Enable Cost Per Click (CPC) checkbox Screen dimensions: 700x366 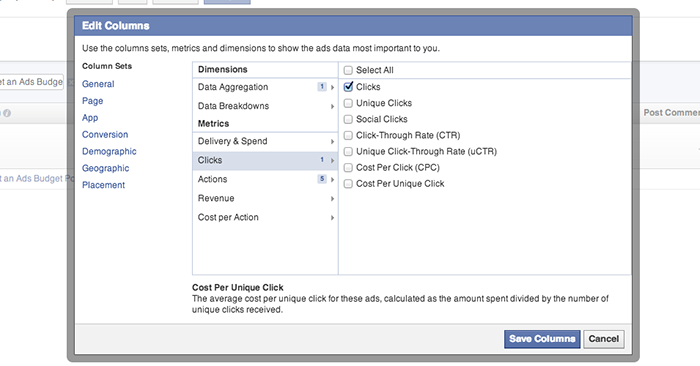tap(348, 167)
